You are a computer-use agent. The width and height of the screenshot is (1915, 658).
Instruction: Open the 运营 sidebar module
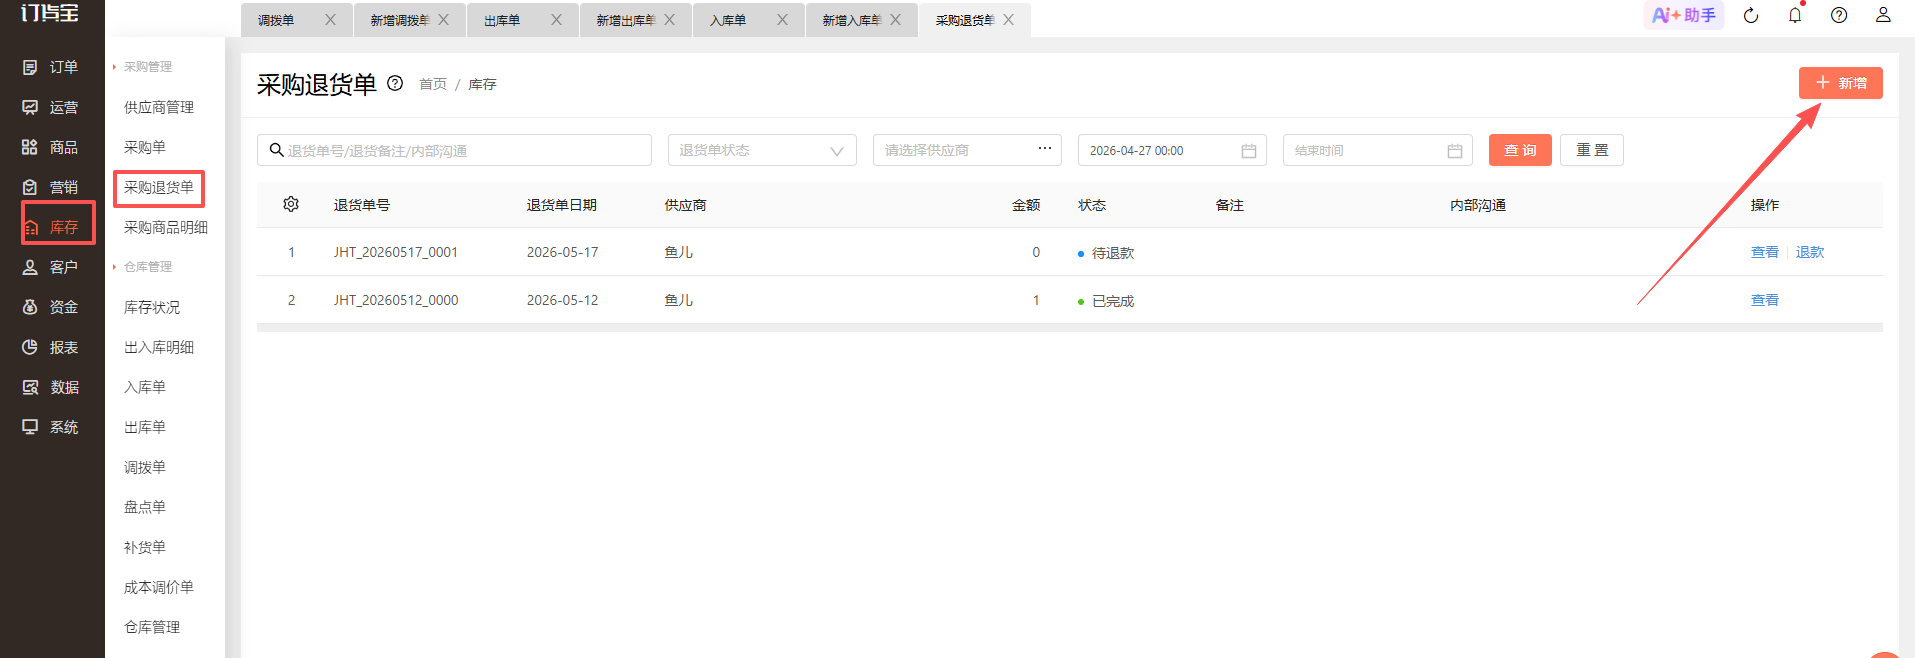pos(50,107)
